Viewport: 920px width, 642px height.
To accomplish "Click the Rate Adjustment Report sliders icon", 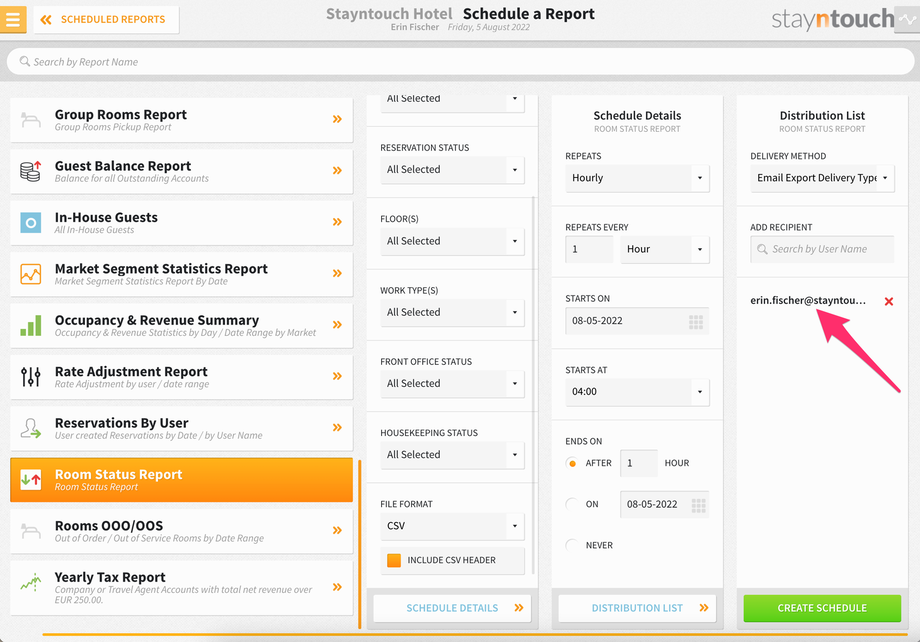I will click(x=31, y=376).
